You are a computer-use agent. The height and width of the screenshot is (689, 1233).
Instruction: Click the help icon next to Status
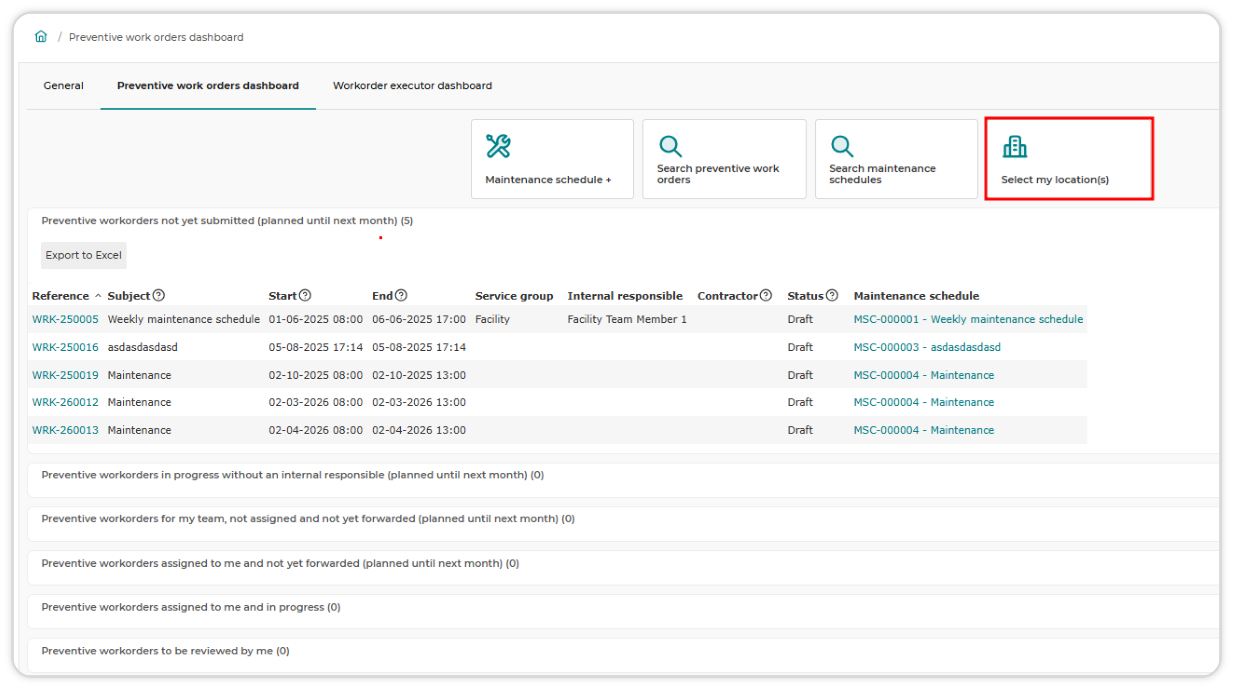pos(832,296)
